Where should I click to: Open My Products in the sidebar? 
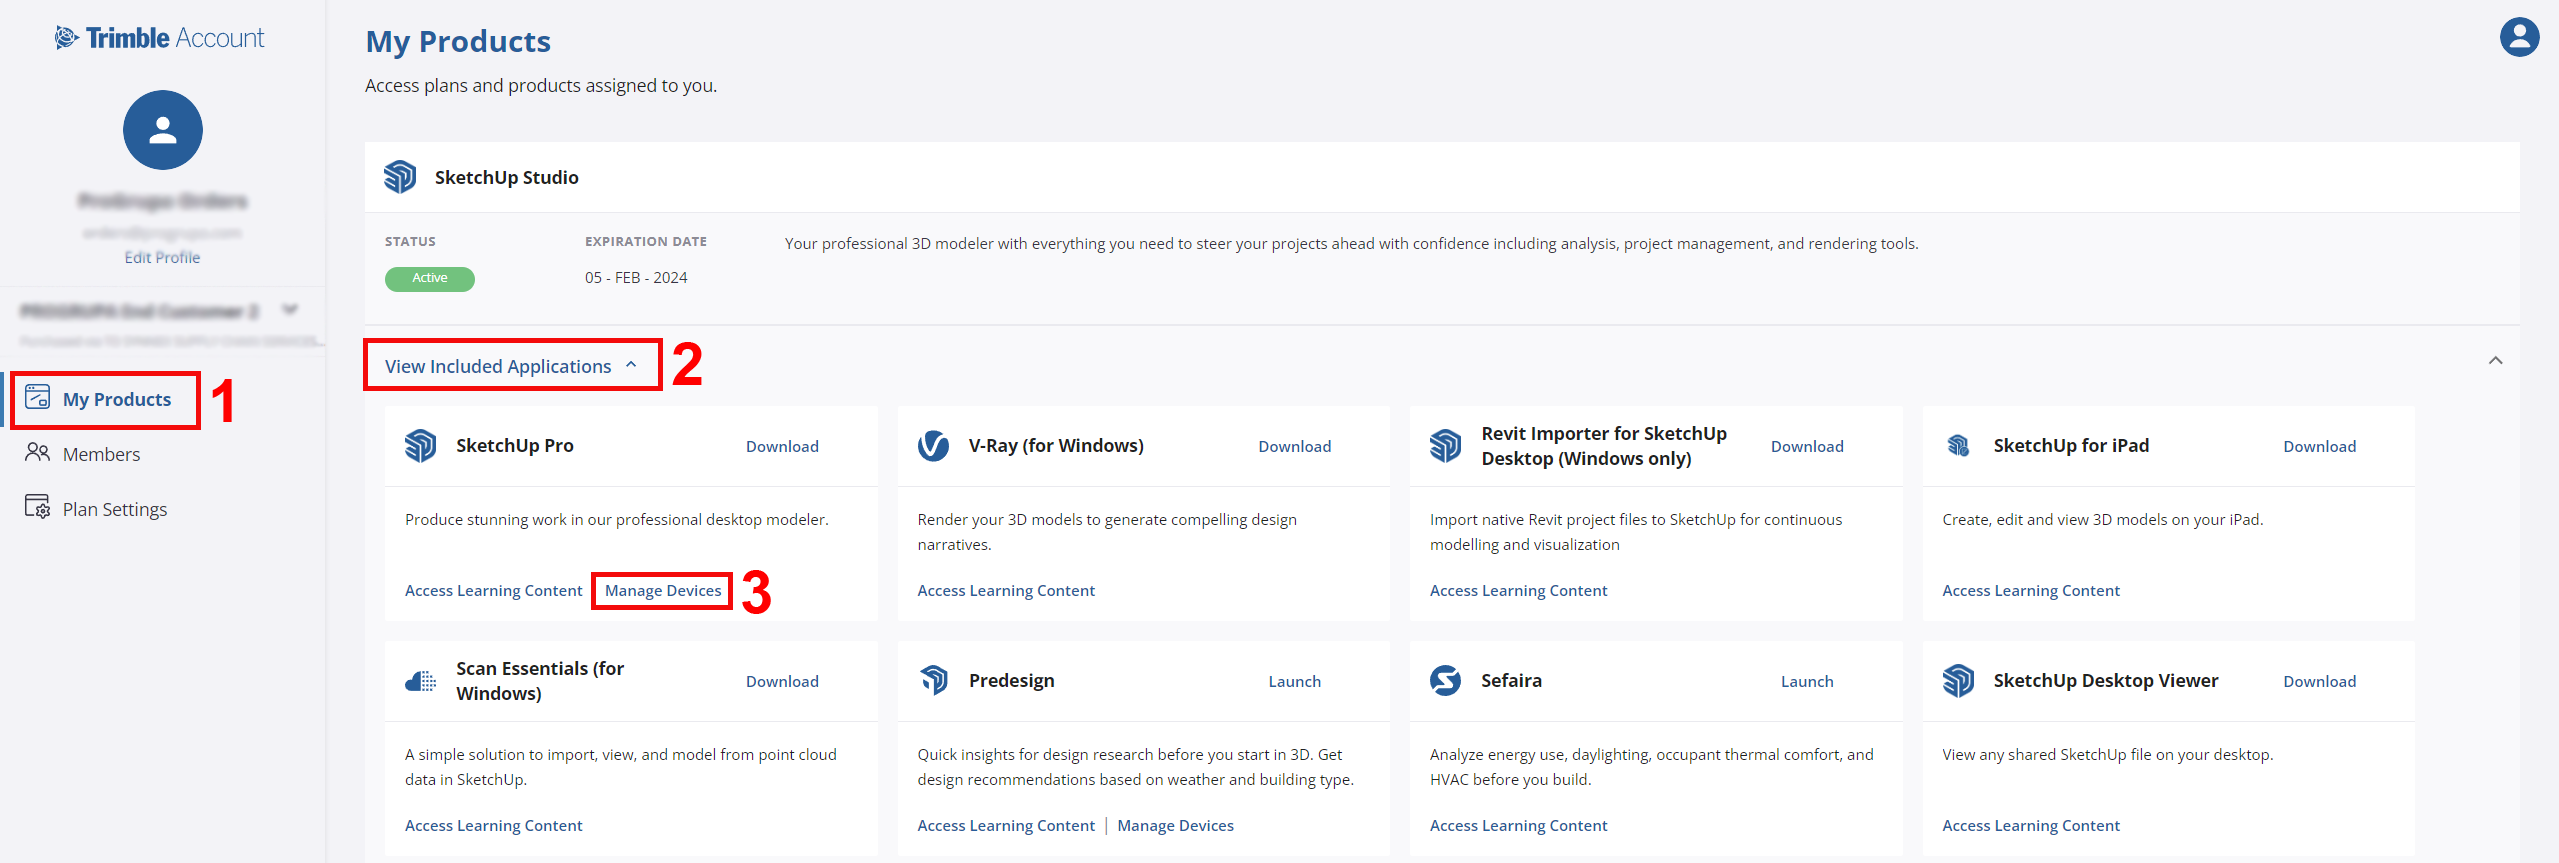tap(117, 399)
